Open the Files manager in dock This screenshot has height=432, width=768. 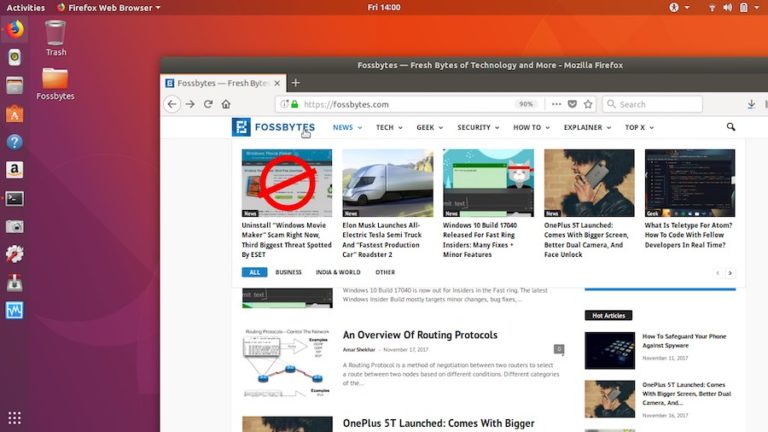[15, 86]
